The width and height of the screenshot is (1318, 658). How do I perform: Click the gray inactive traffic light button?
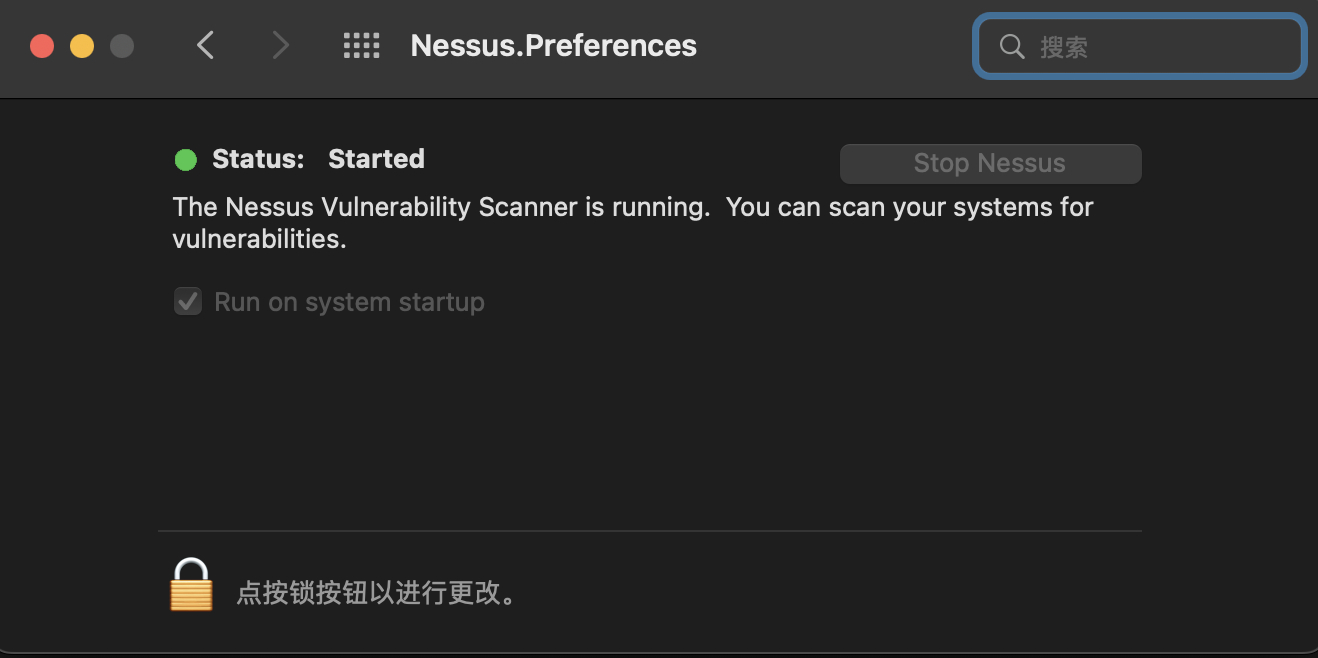click(x=122, y=45)
